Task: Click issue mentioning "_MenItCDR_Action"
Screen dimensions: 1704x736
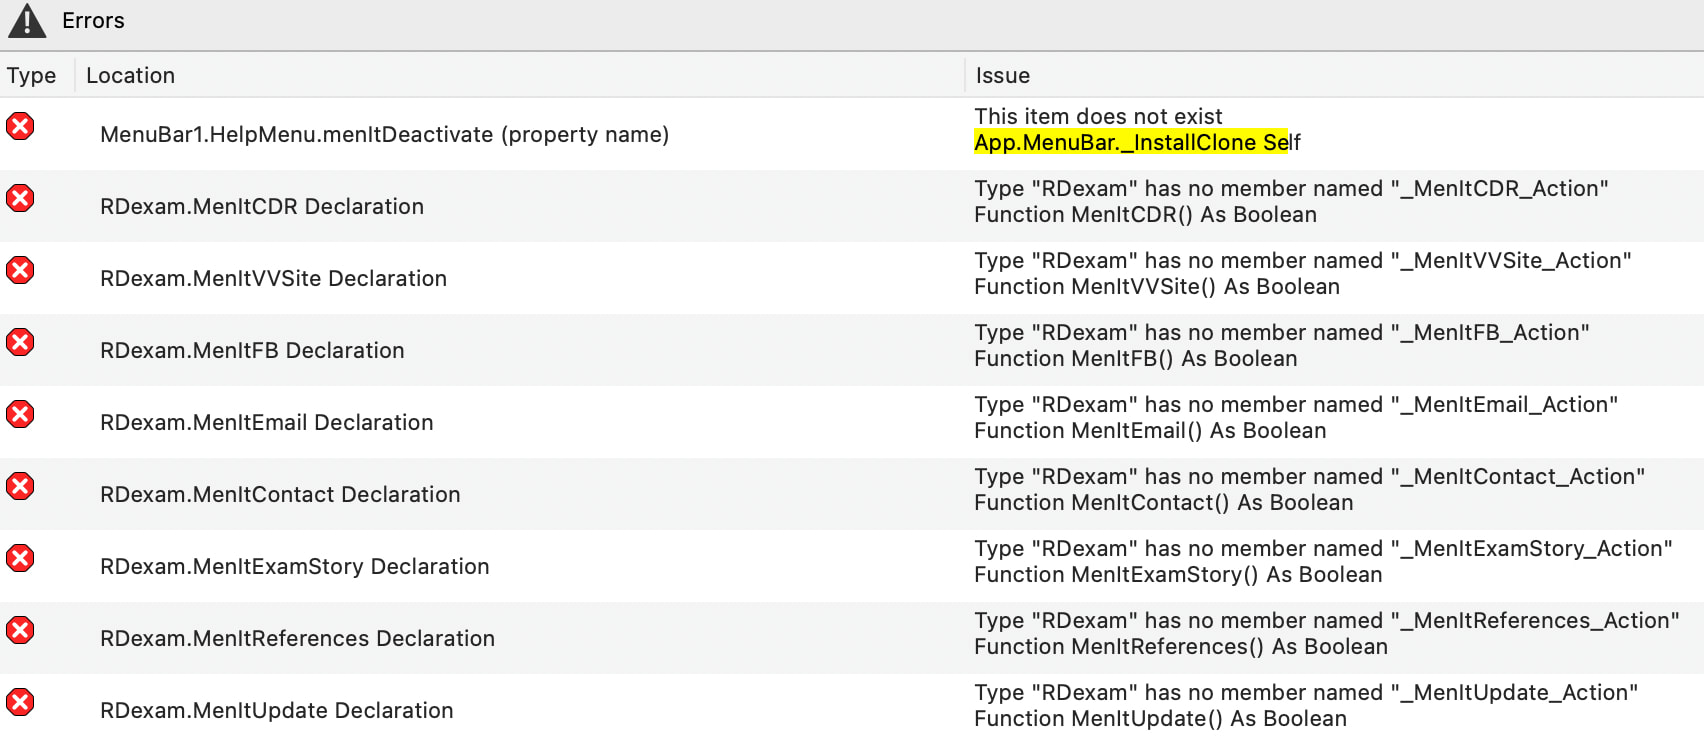Action: coord(1292,189)
